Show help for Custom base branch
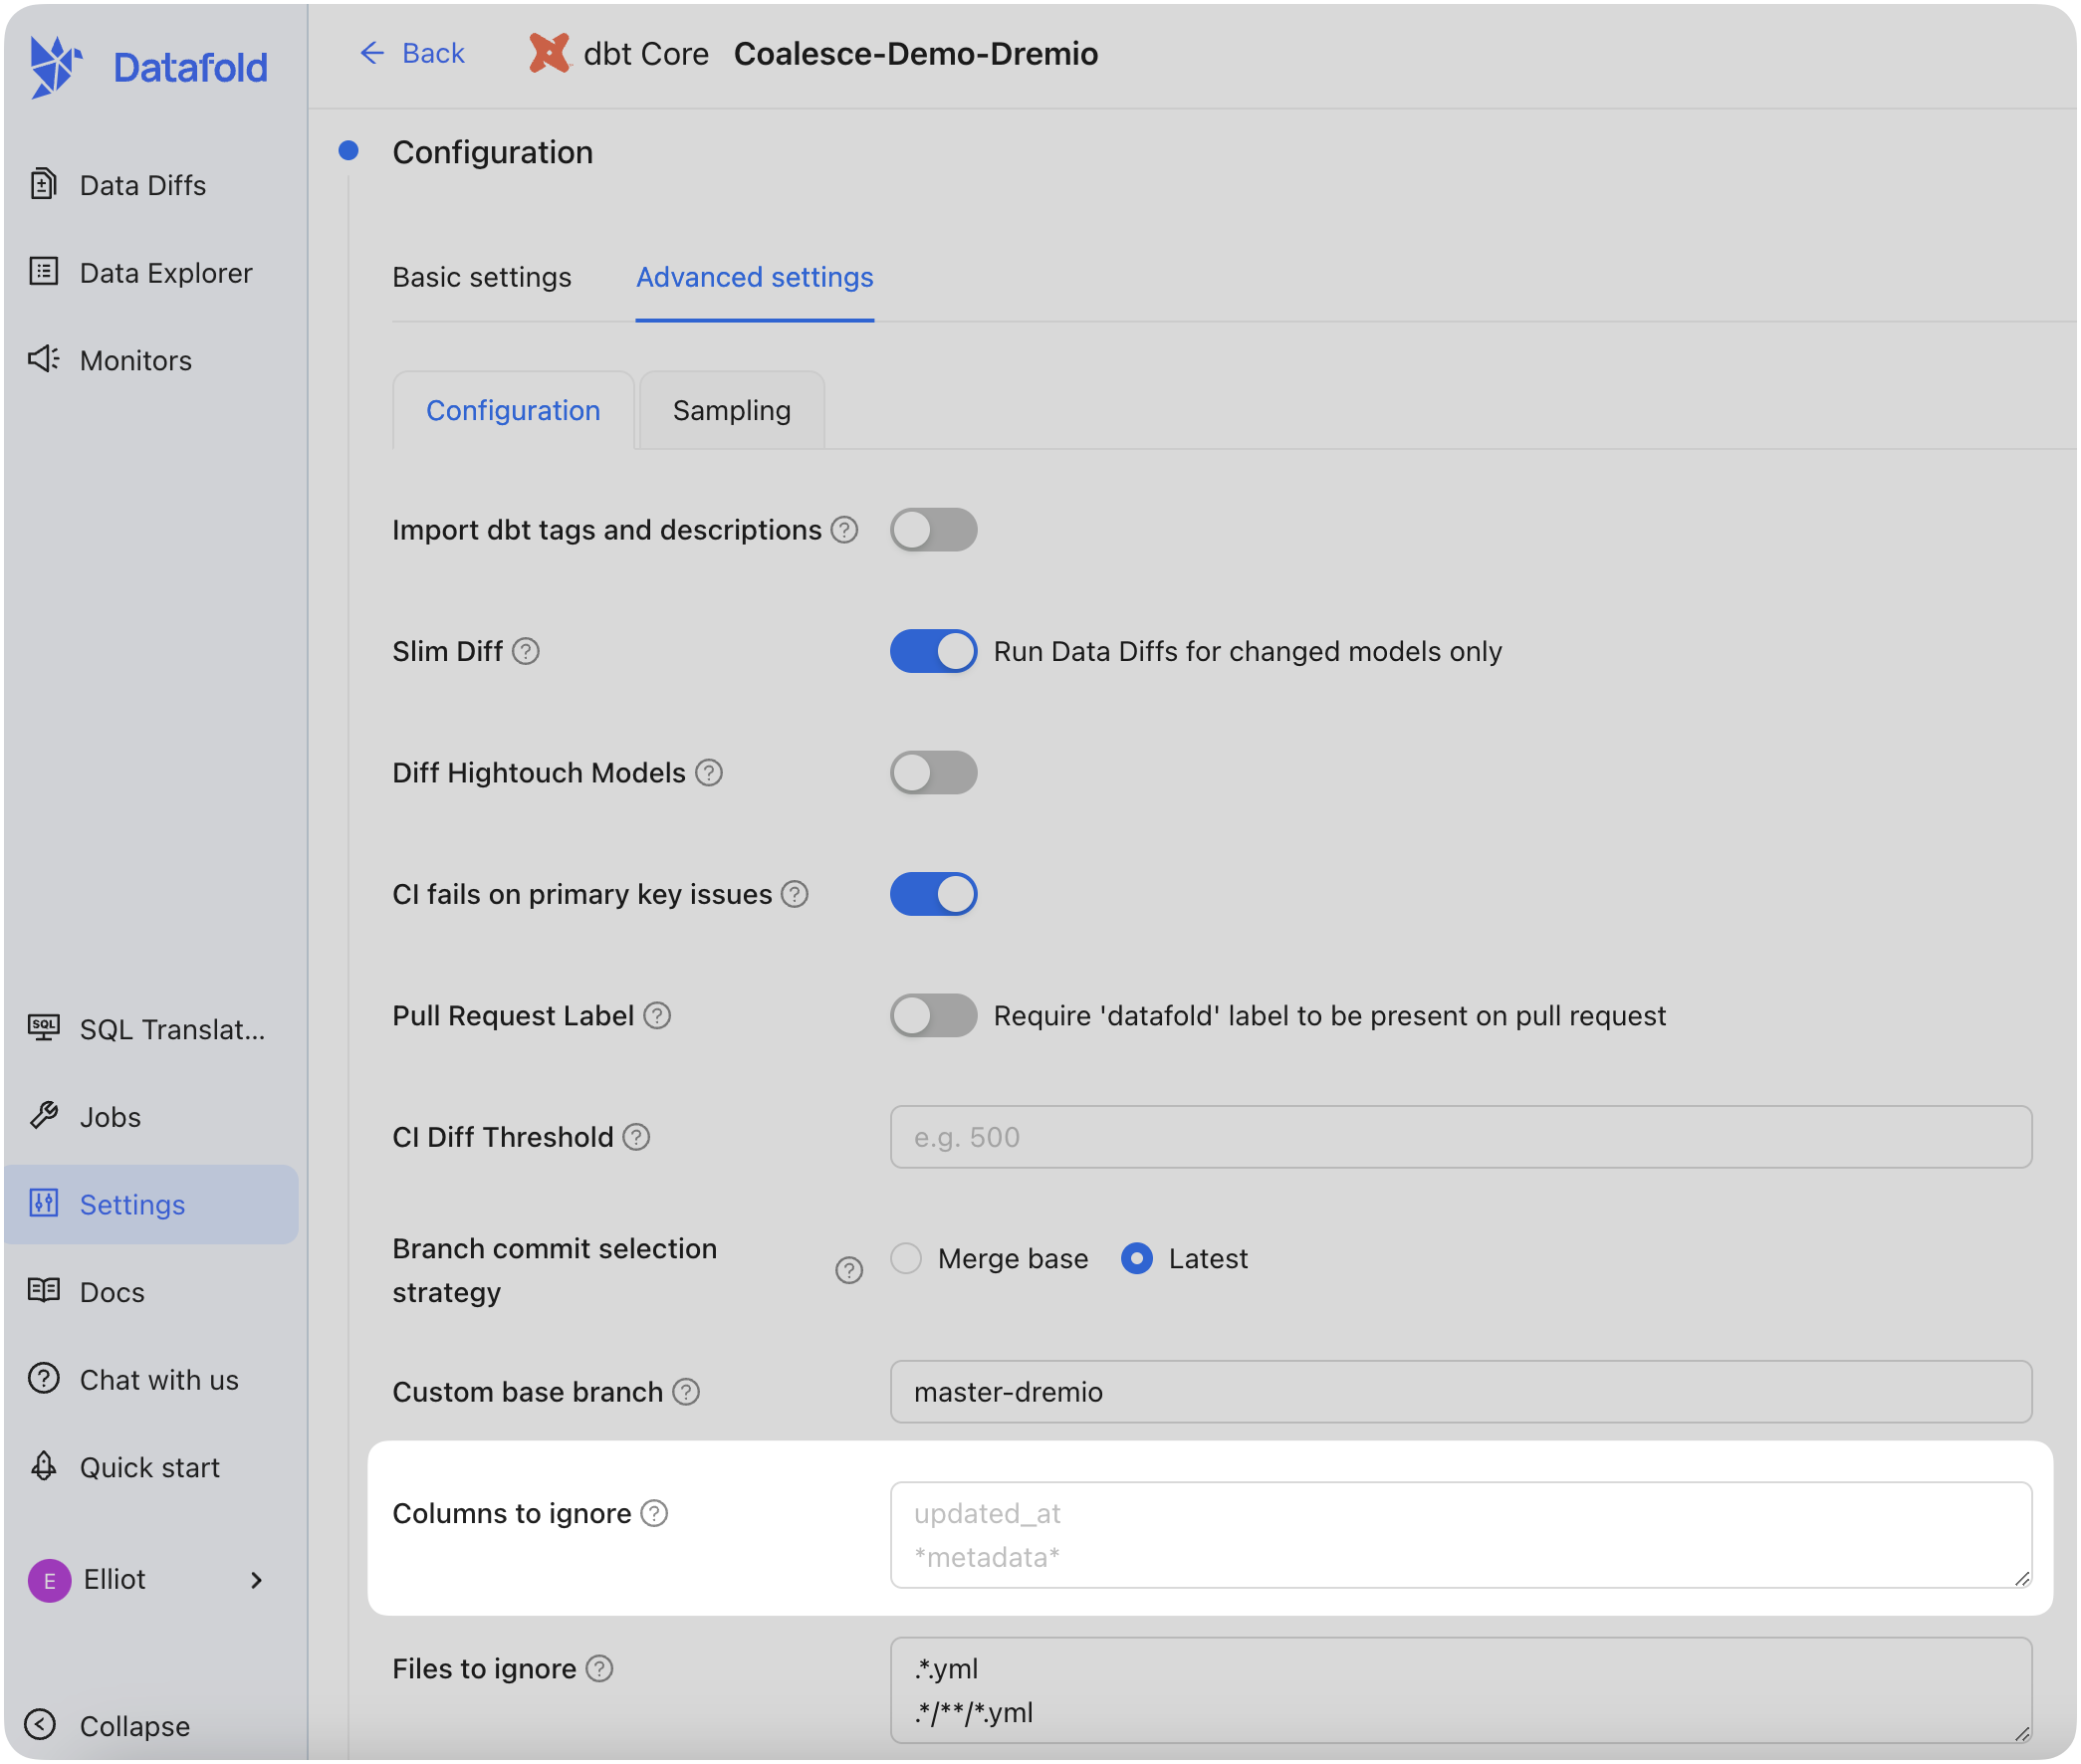This screenshot has width=2081, height=1764. (686, 1393)
